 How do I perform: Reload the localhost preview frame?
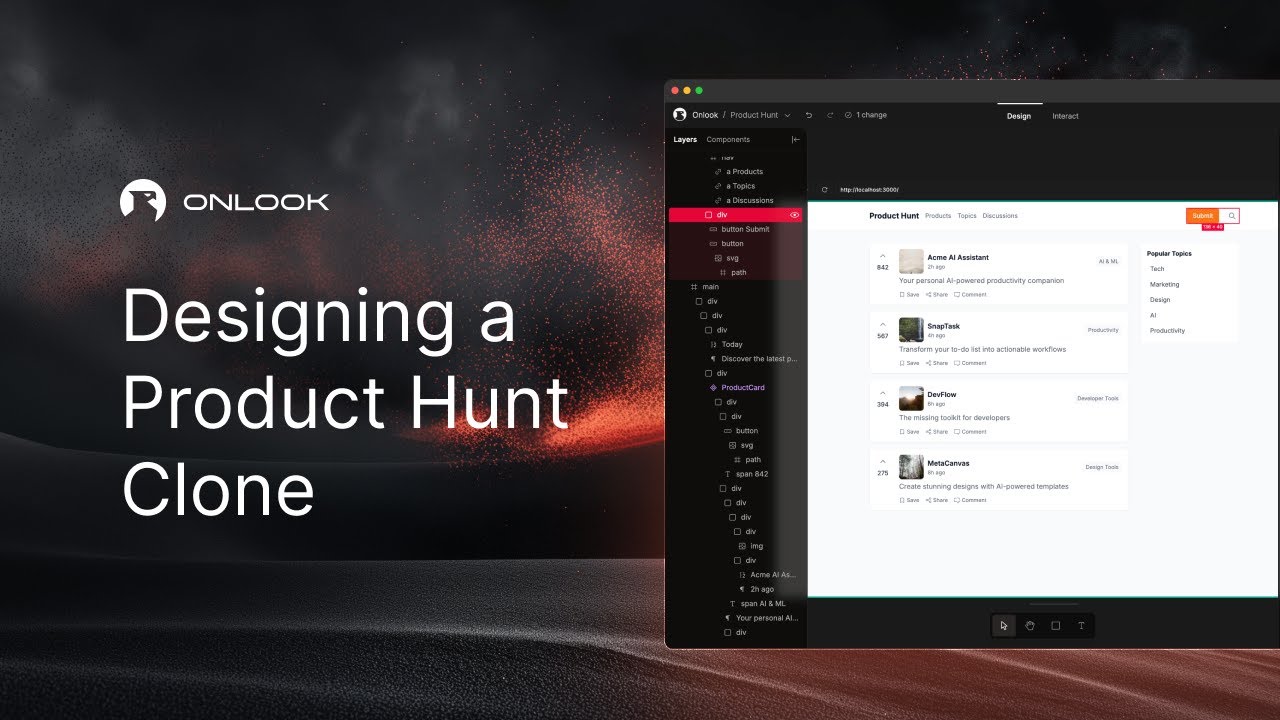[825, 190]
